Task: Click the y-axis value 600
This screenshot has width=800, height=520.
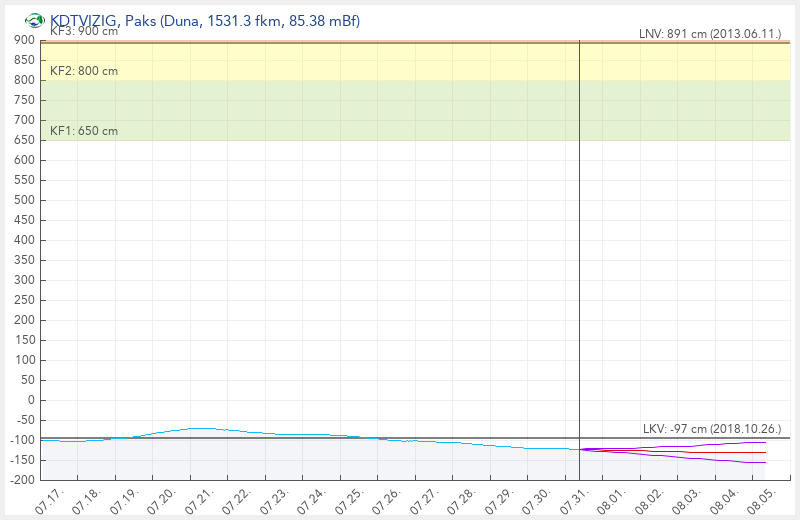Action: 24,160
